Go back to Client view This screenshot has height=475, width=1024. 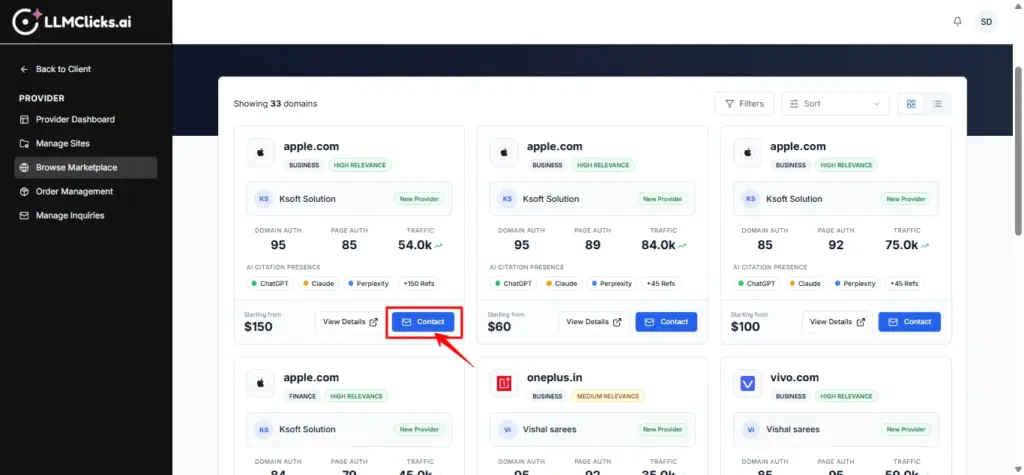click(62, 69)
